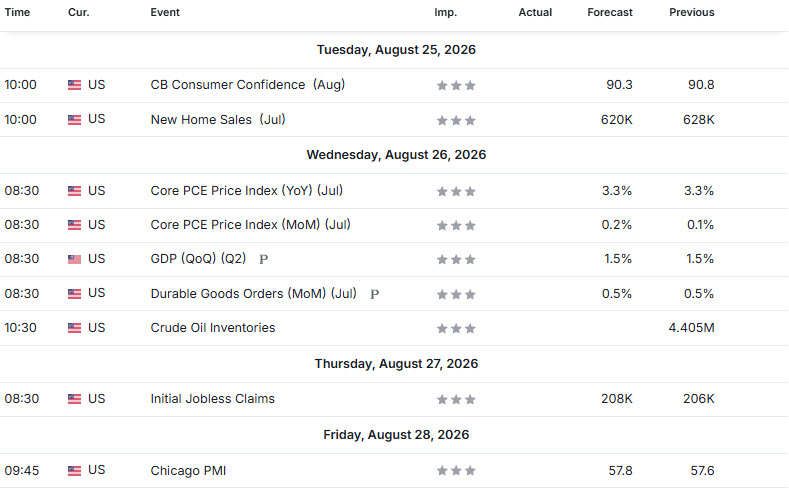Open the Core PCE Price Index (MoM) event
The width and height of the screenshot is (789, 500).
pyautogui.click(x=251, y=224)
